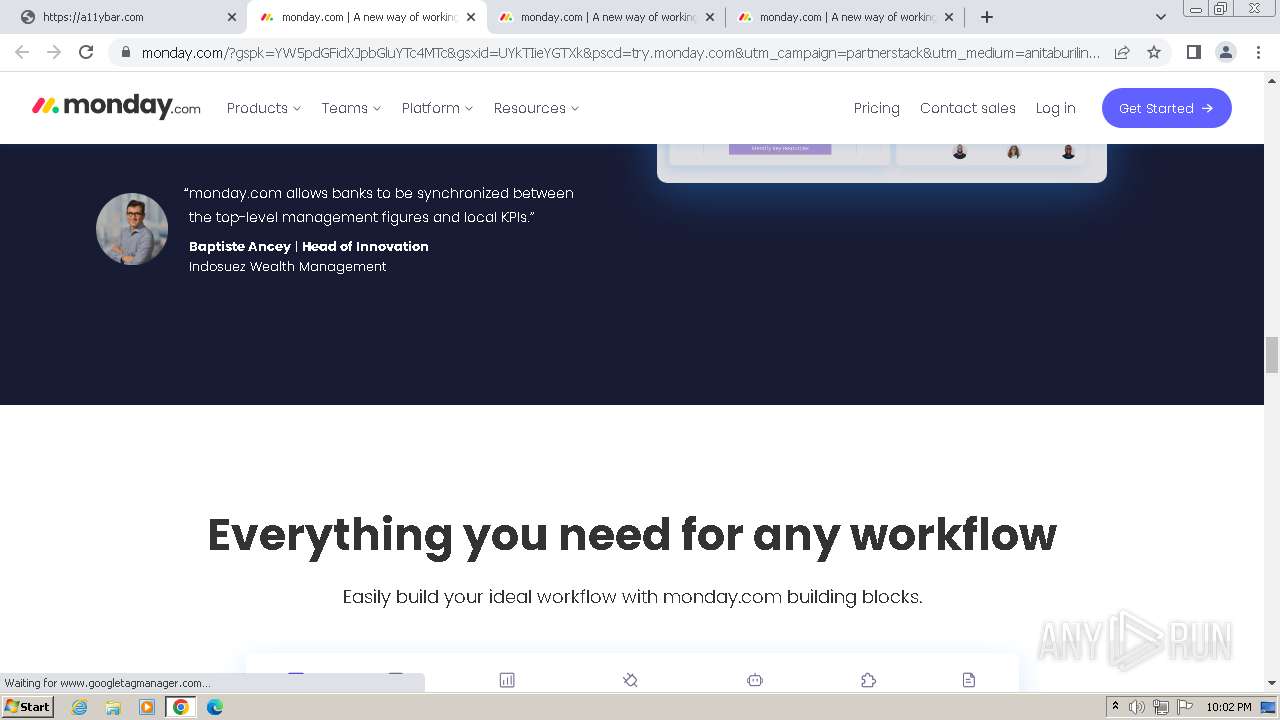Click Baptiste Ancey's profile photo

coord(132,229)
